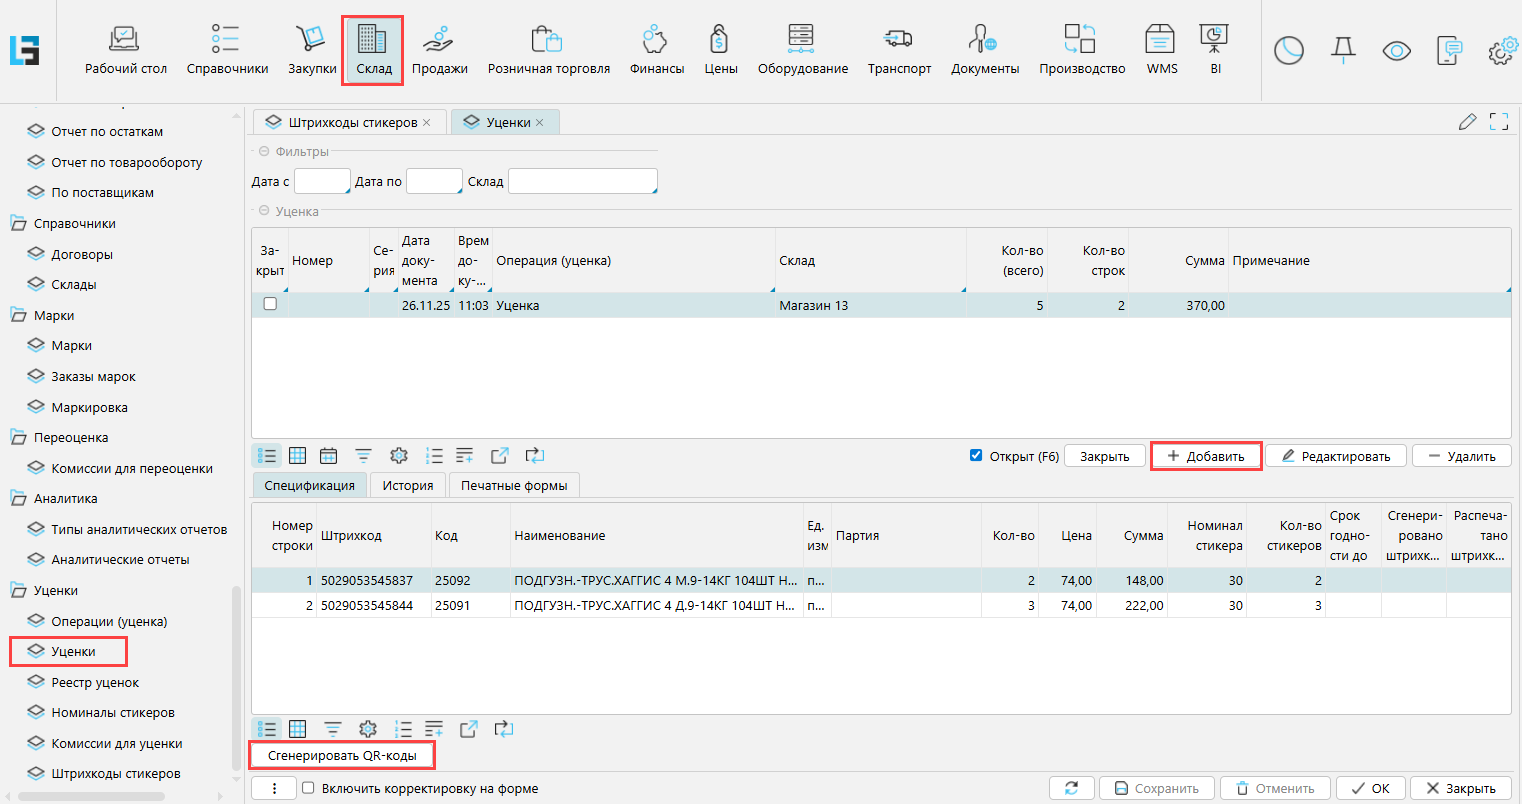
Task: Open the funnel filter icon under Уценка grid
Action: click(364, 456)
